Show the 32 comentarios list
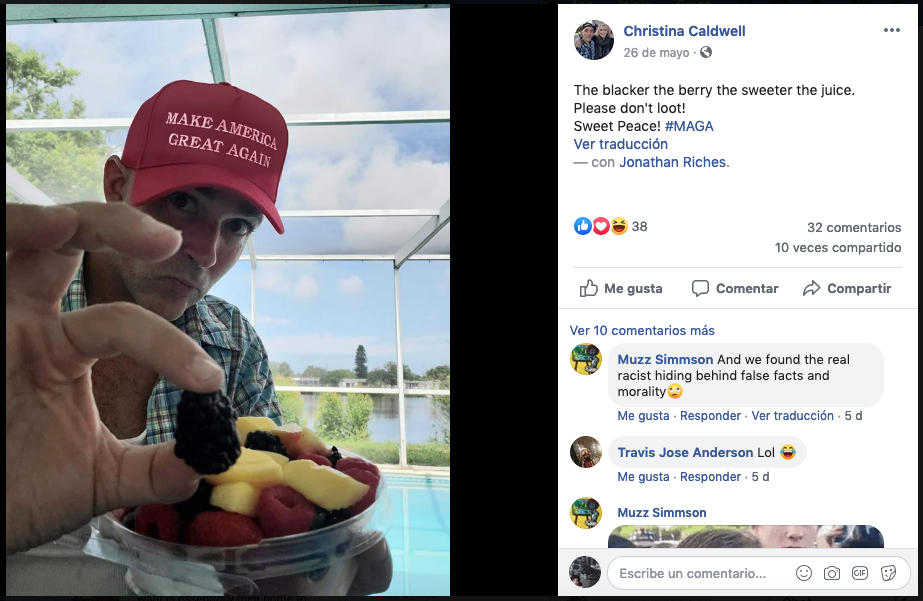923x601 pixels. point(854,227)
